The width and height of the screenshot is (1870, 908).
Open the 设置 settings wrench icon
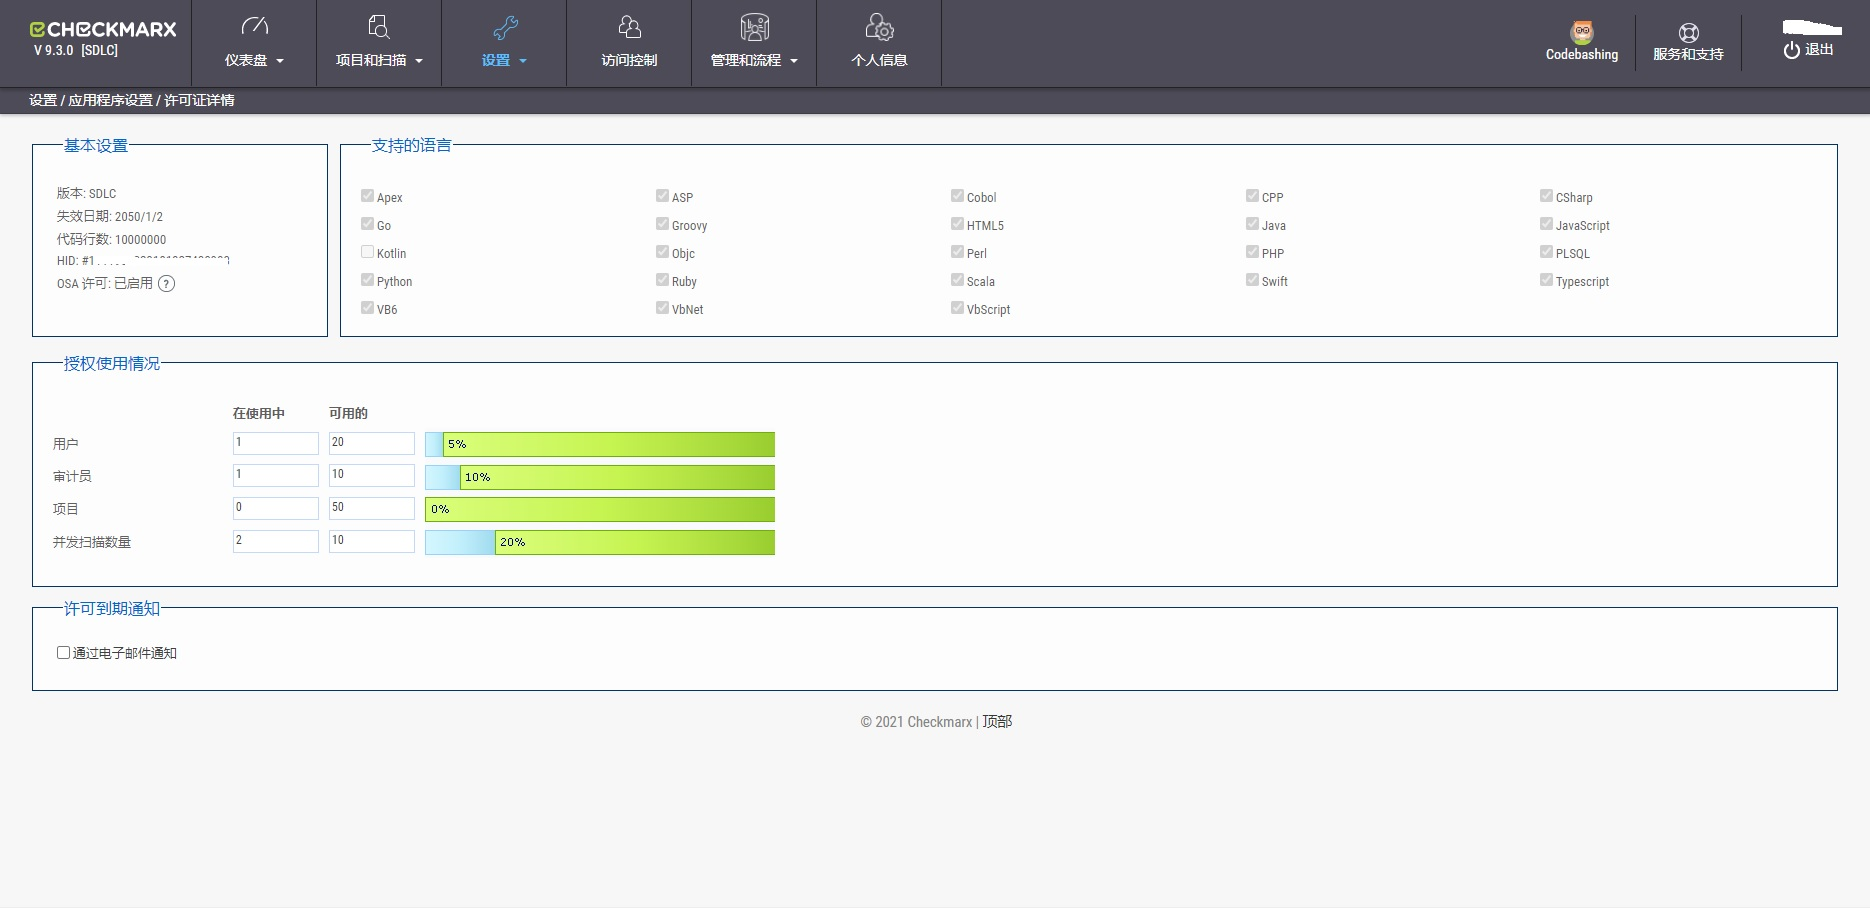coord(503,27)
